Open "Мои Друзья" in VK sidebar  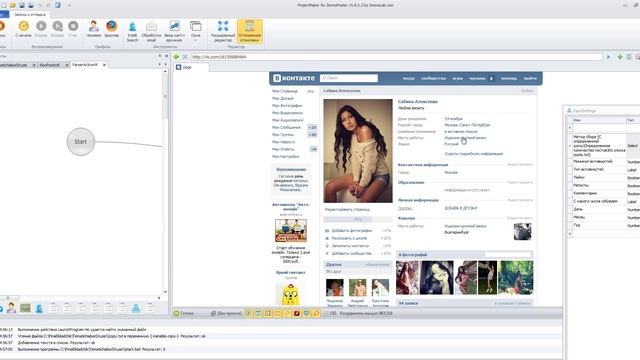tap(282, 98)
